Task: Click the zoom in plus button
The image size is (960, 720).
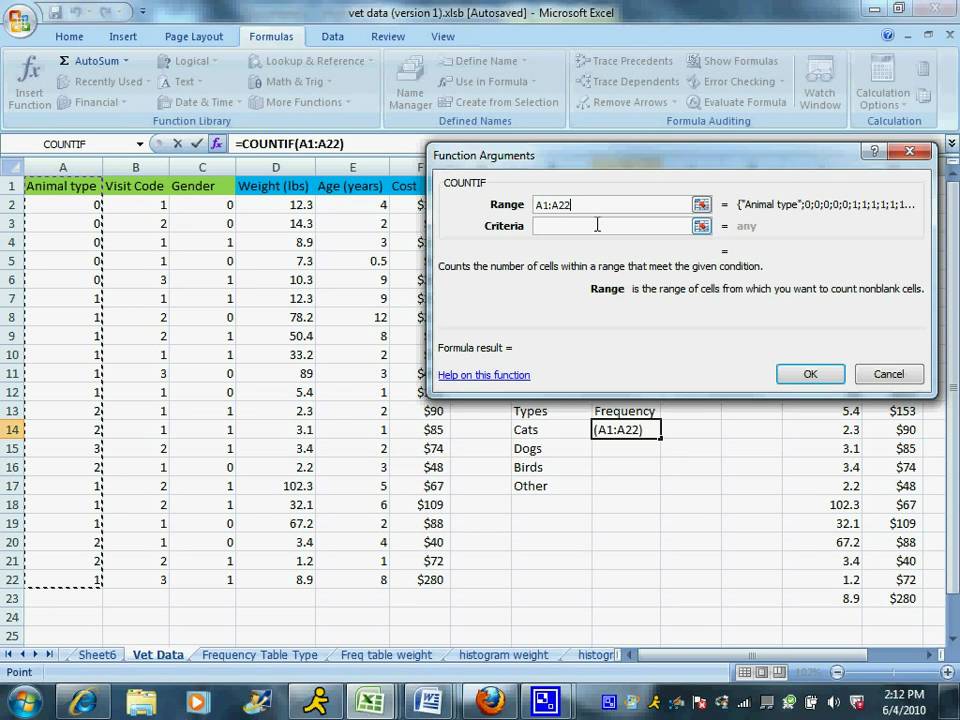Action: tap(948, 672)
